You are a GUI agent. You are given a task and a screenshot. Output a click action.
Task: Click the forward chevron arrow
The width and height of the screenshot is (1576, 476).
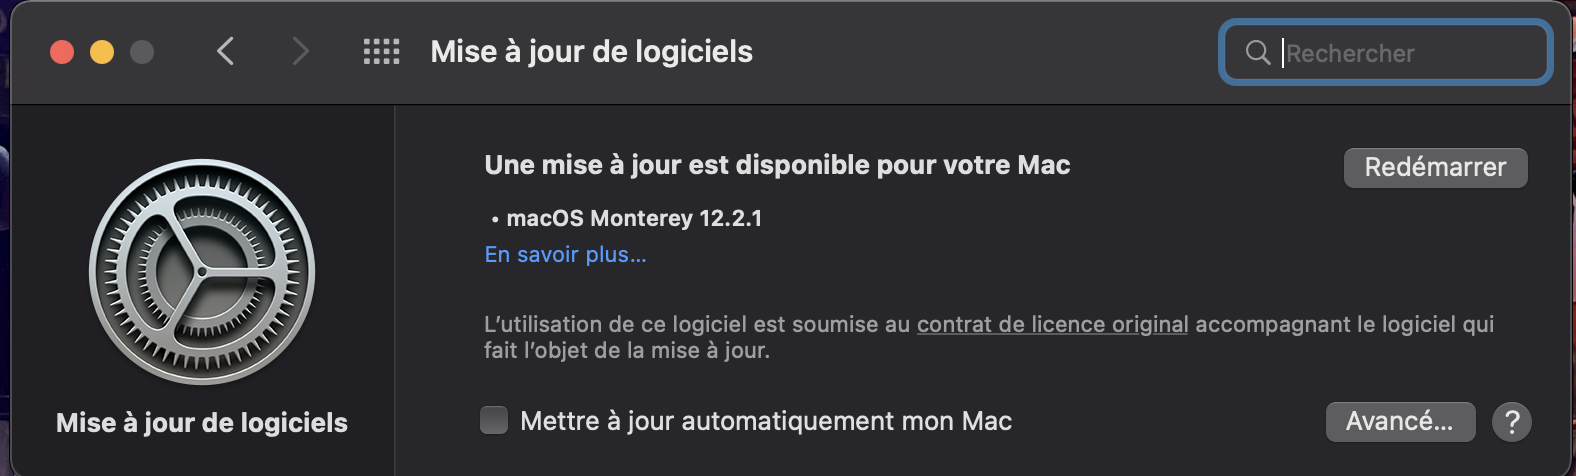pyautogui.click(x=300, y=52)
